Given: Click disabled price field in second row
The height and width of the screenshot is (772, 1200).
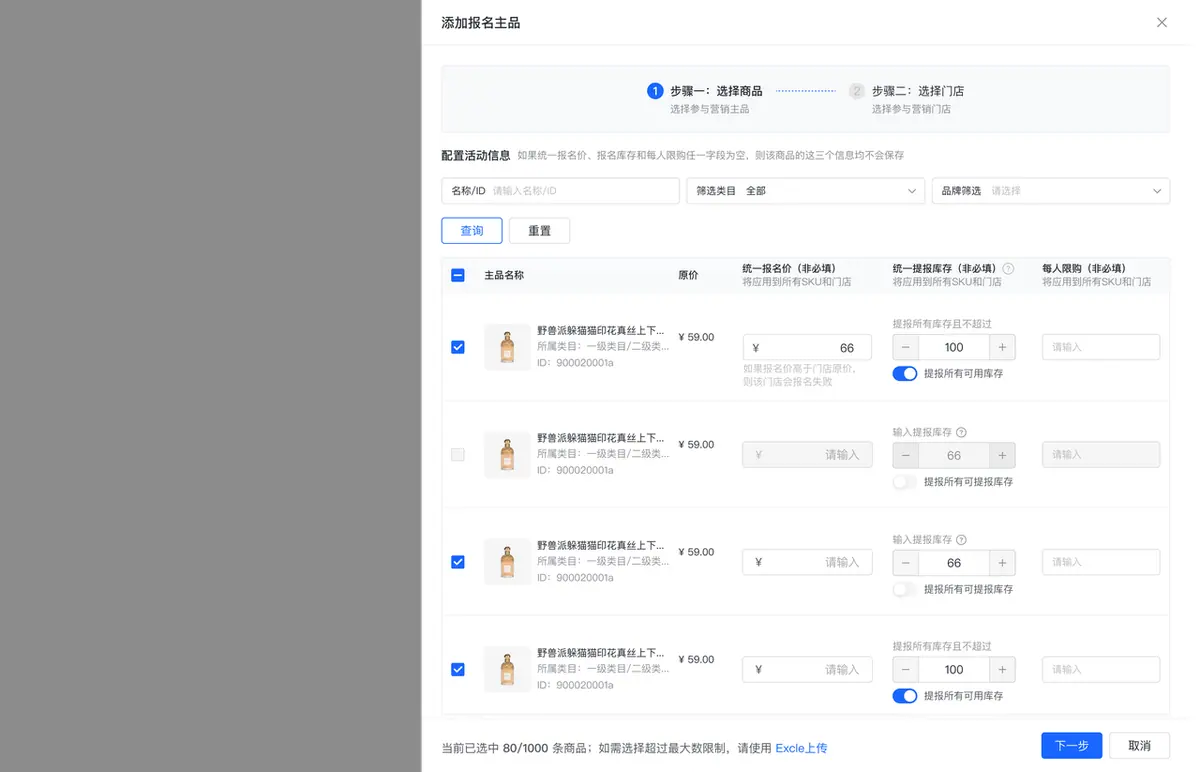Looking at the screenshot, I should point(807,455).
